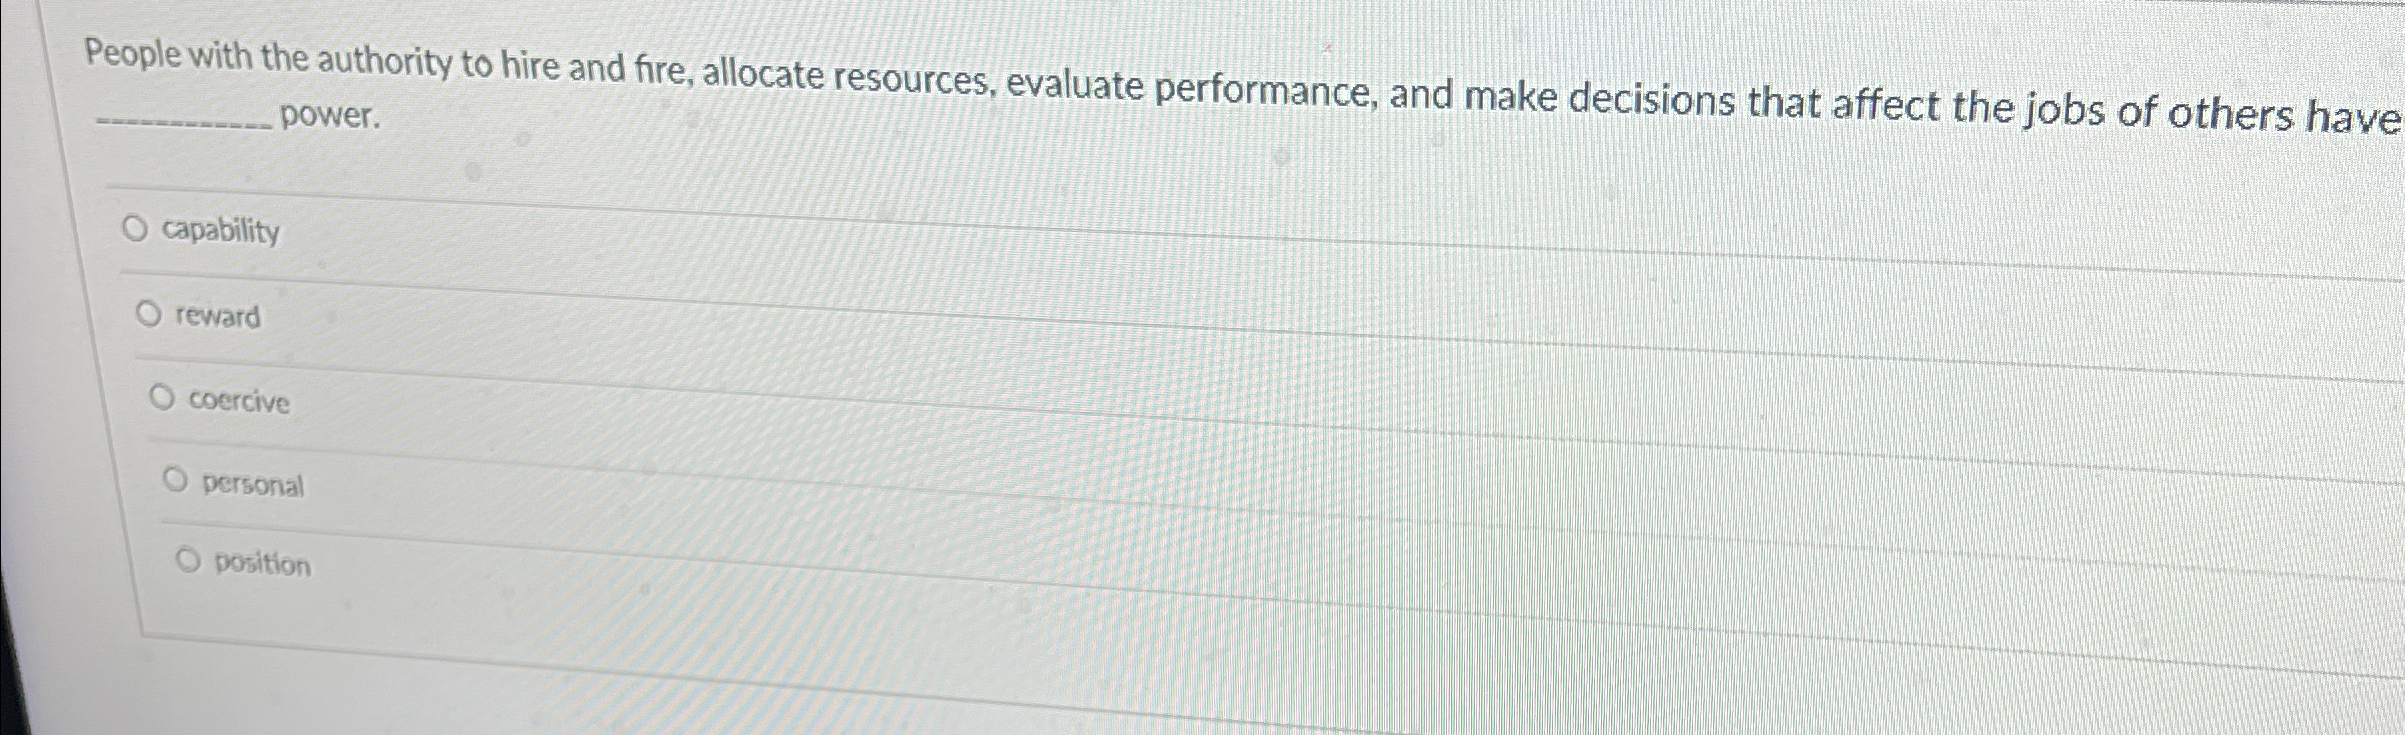The image size is (2405, 735).
Task: Click the position answer label
Action: 262,565
